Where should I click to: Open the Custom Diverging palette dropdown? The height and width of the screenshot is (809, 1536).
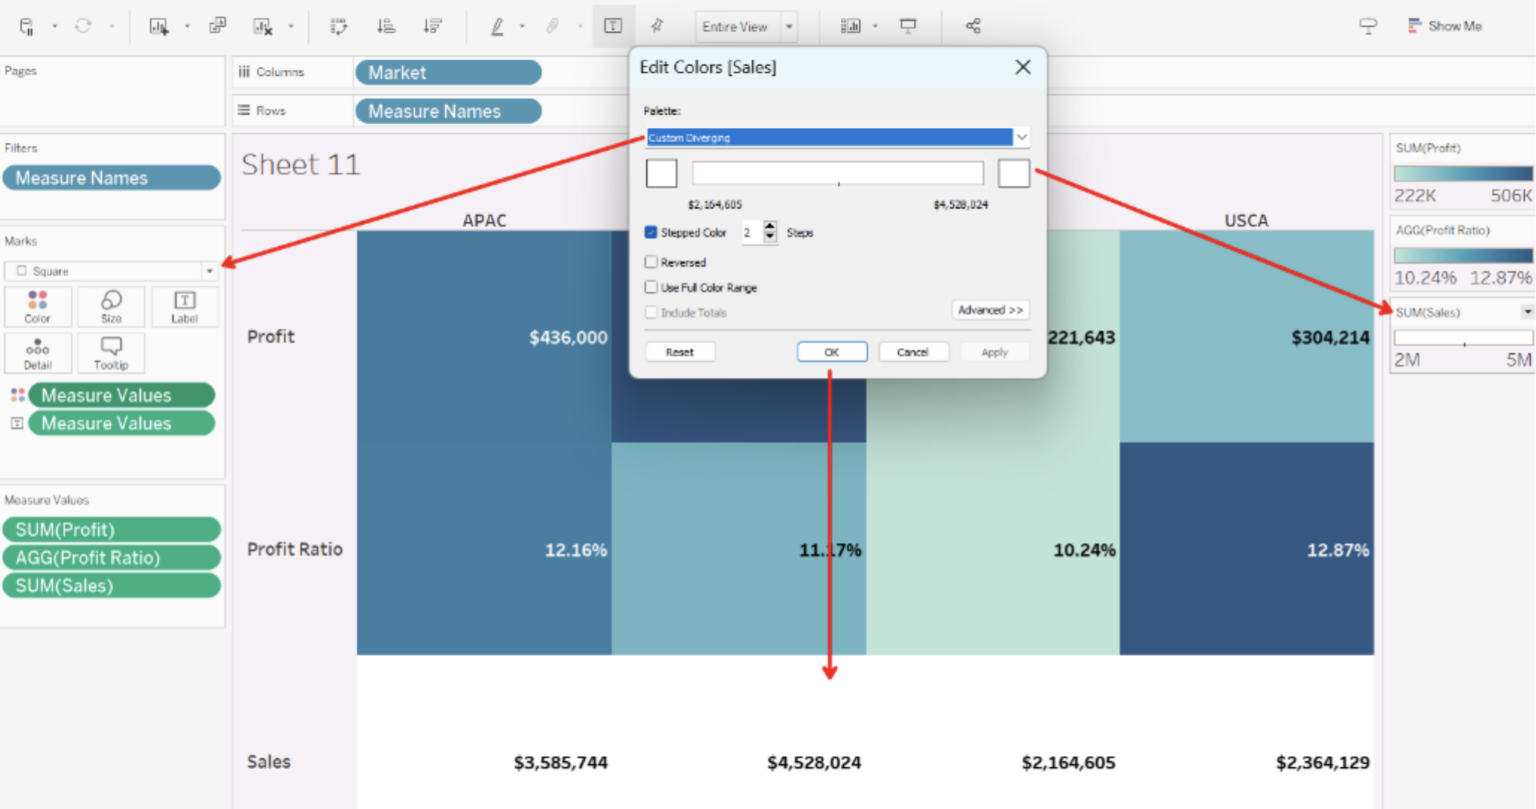coord(1022,137)
